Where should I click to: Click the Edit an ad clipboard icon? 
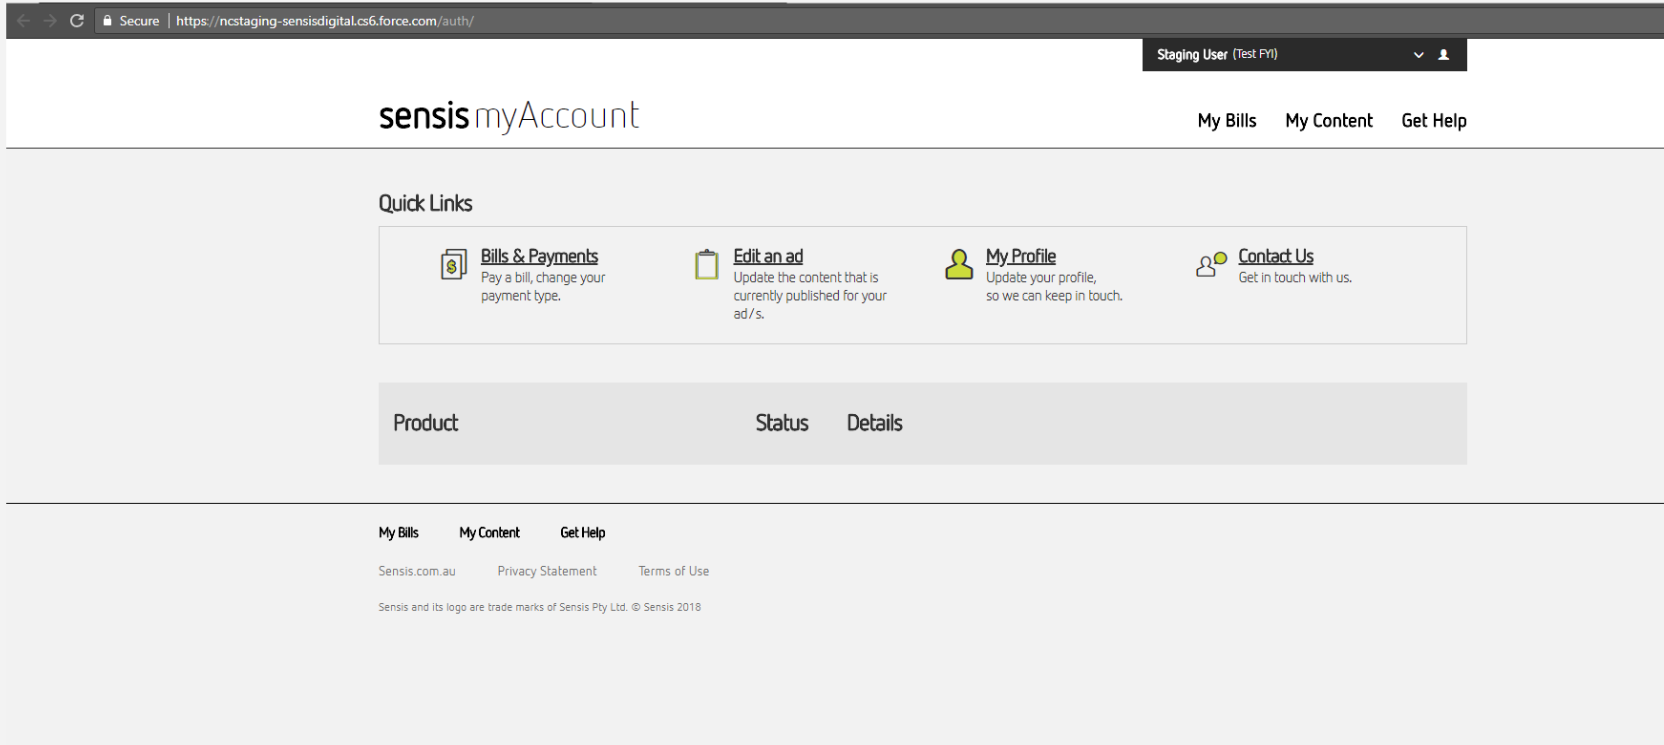click(x=707, y=264)
